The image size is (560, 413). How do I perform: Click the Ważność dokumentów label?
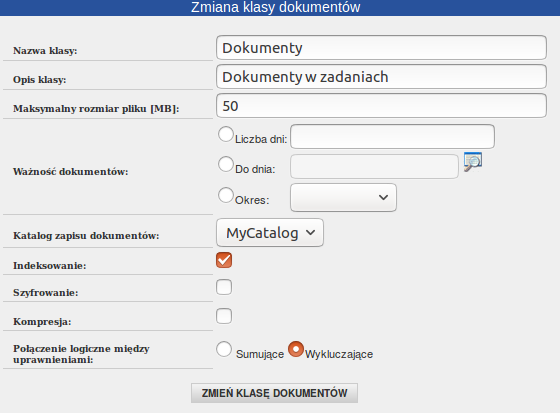[71, 172]
